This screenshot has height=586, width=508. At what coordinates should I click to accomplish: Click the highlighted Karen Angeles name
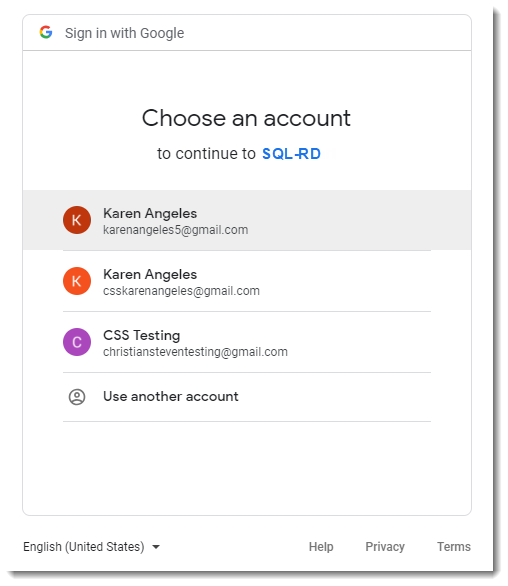click(150, 214)
